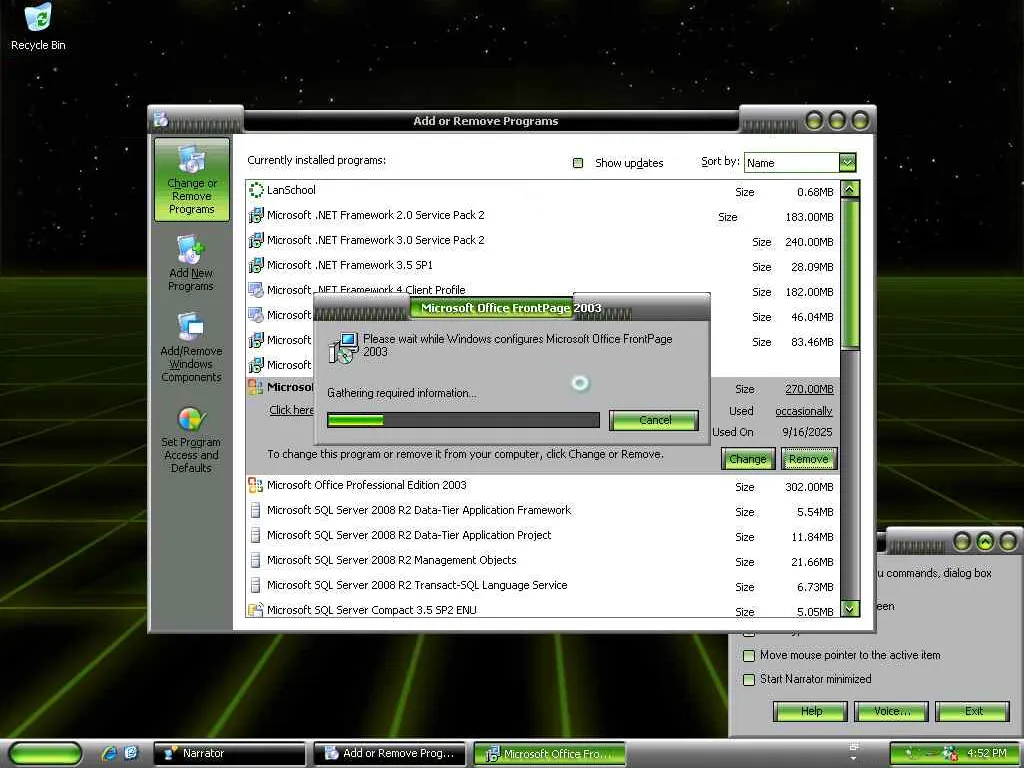Click the Exit button in Narrator
1024x768 pixels.
(972, 711)
